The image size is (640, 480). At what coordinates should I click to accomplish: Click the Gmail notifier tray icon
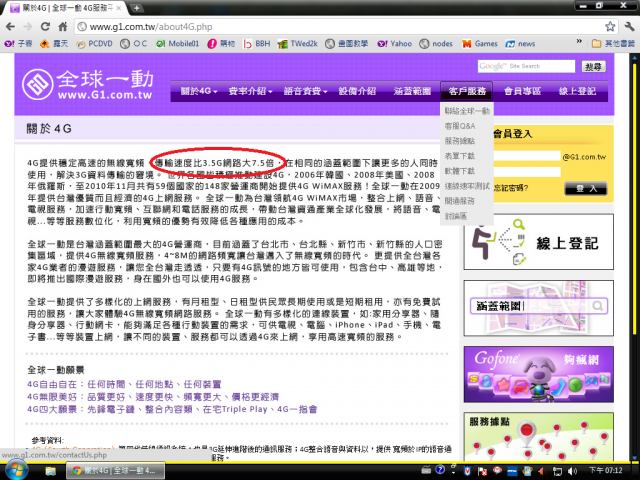[x=497, y=471]
